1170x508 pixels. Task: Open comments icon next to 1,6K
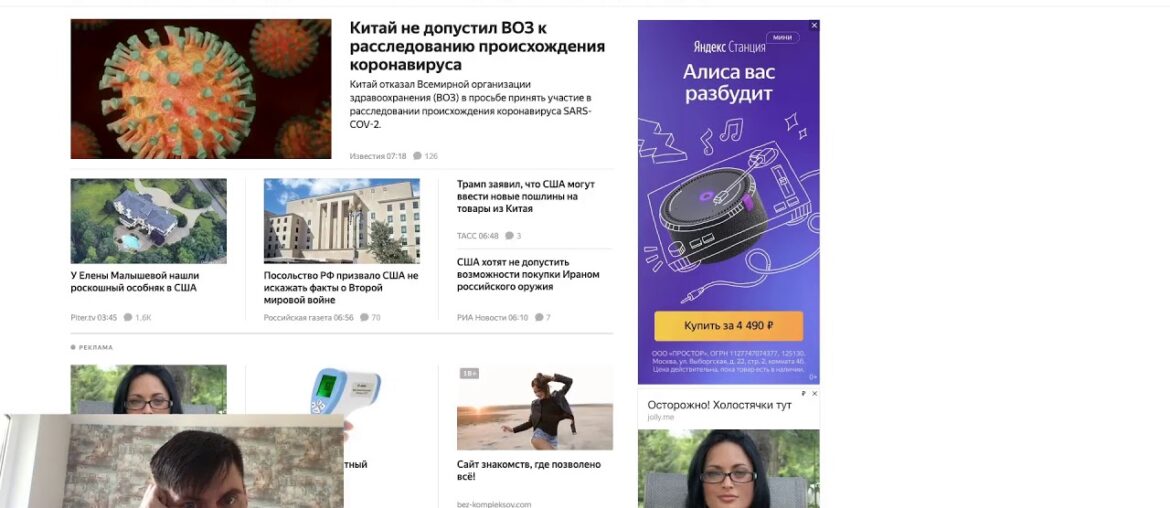pyautogui.click(x=128, y=317)
